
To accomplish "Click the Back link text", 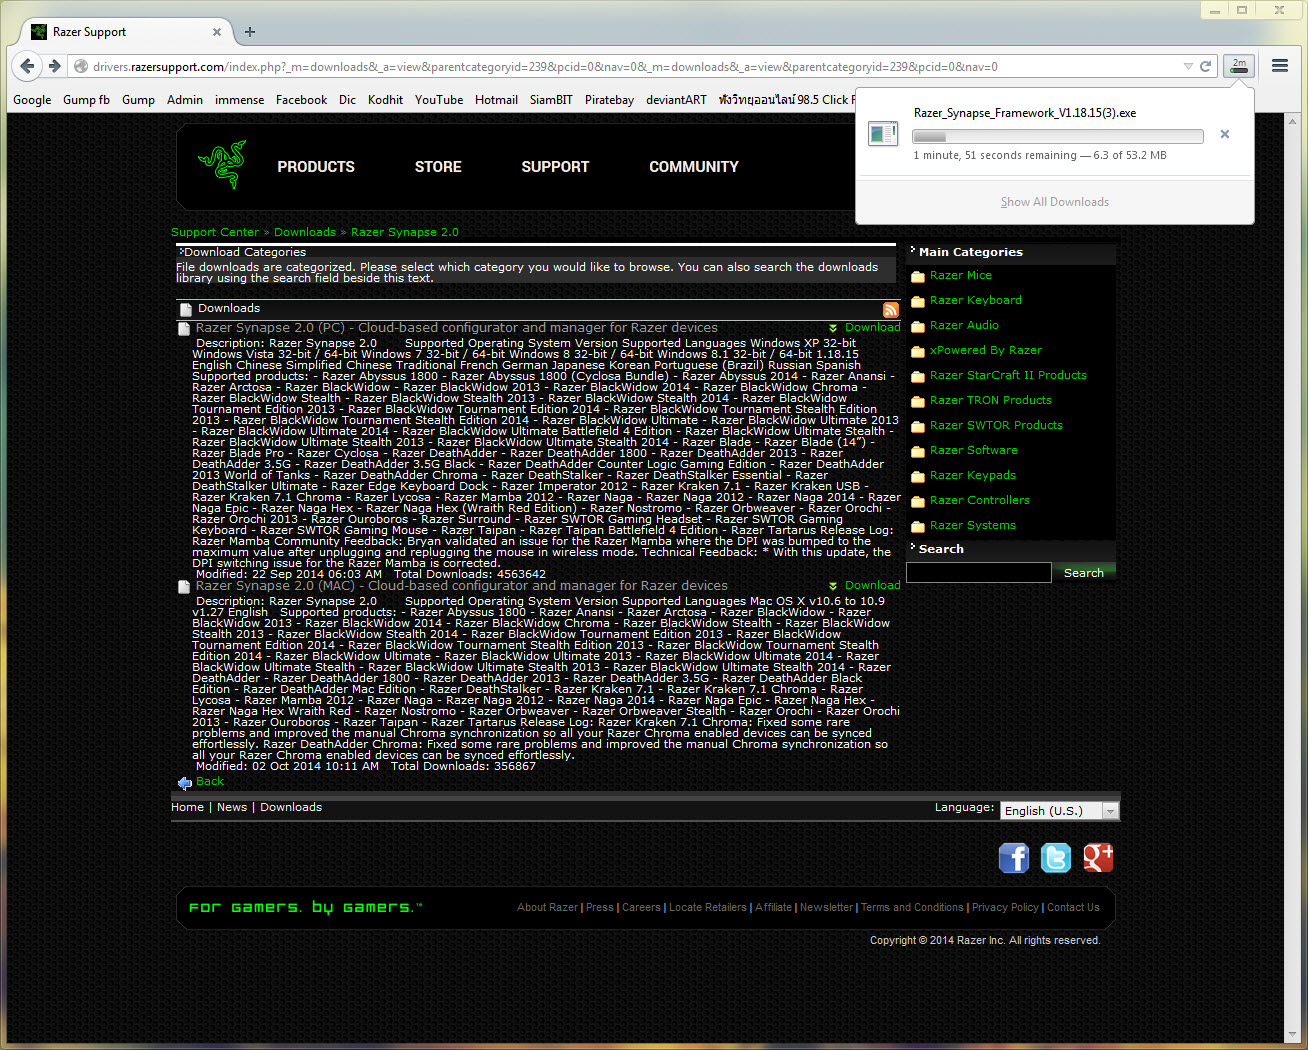I will [210, 781].
